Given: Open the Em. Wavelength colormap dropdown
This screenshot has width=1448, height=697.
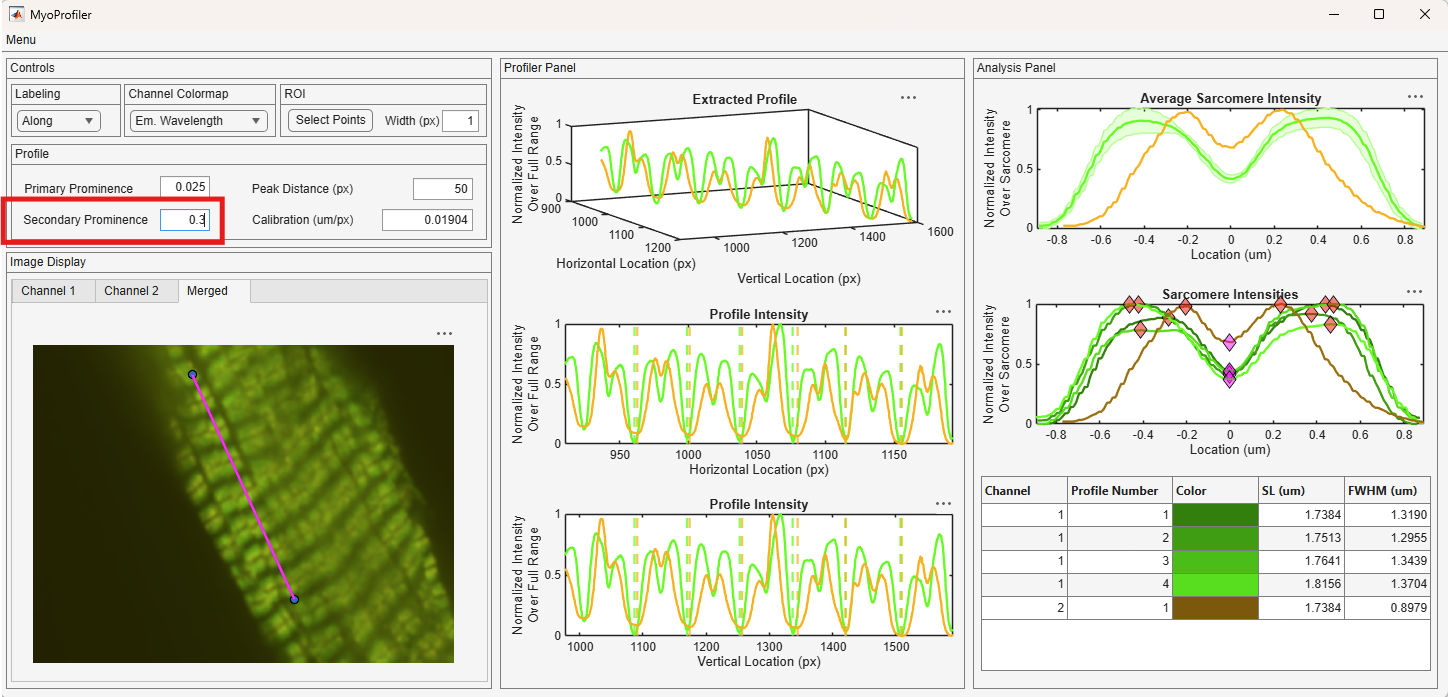Looking at the screenshot, I should tap(199, 121).
